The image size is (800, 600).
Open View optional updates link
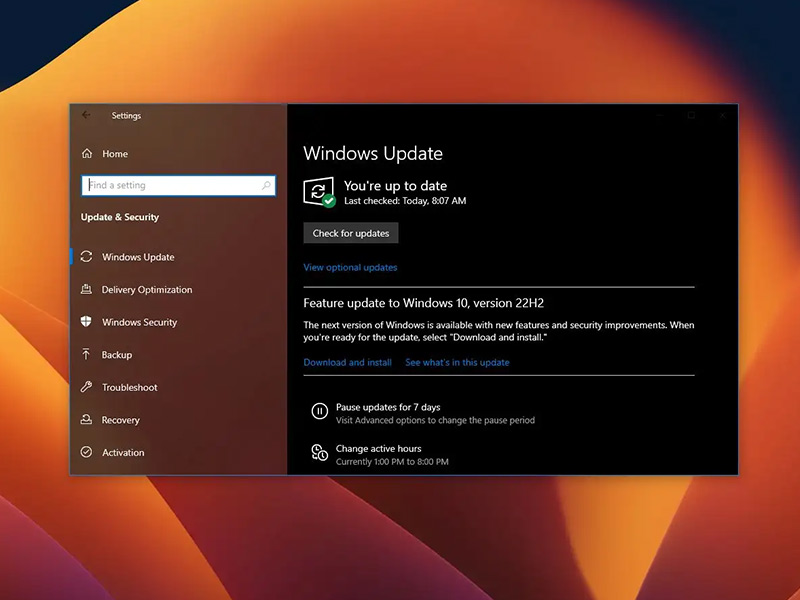pos(350,267)
